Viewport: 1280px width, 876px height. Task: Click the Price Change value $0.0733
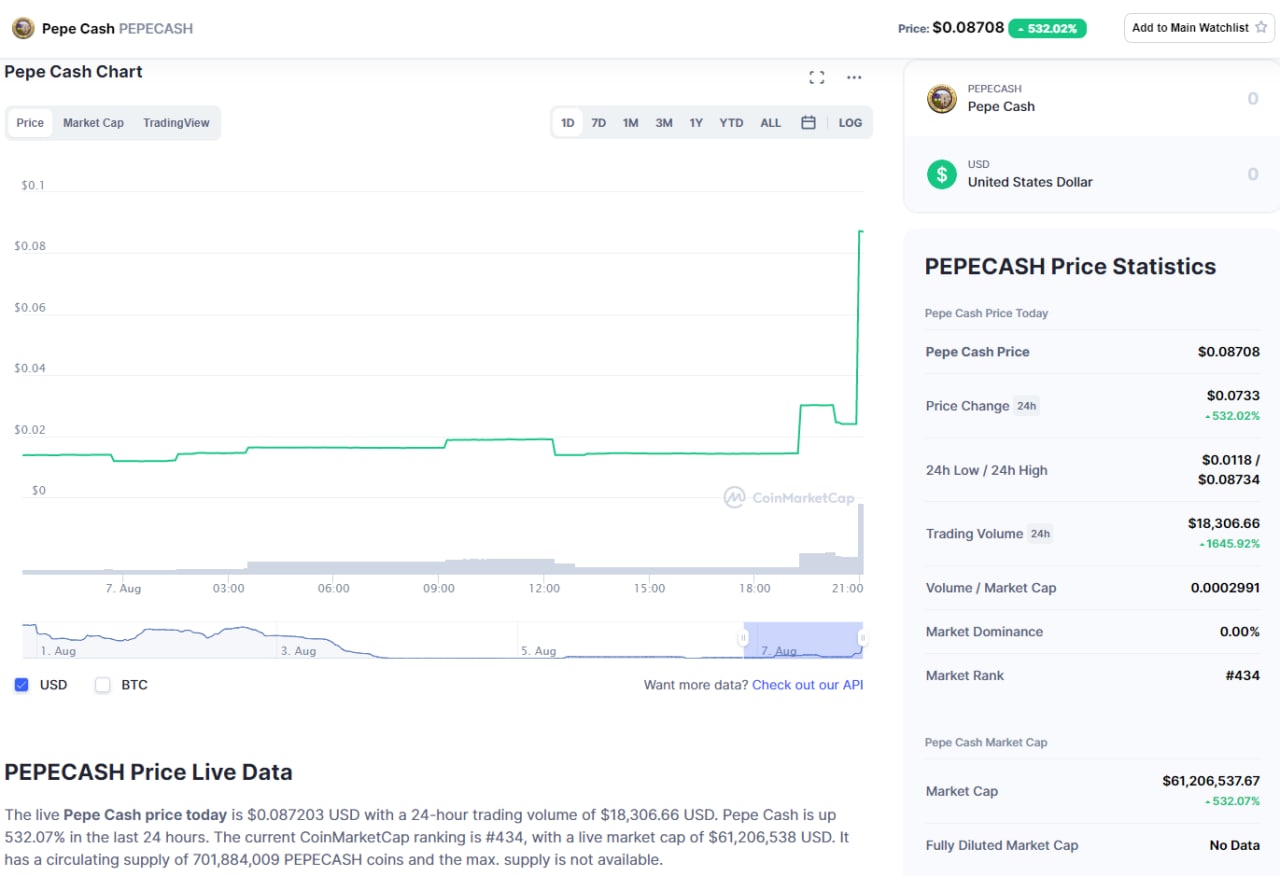[x=1233, y=396]
